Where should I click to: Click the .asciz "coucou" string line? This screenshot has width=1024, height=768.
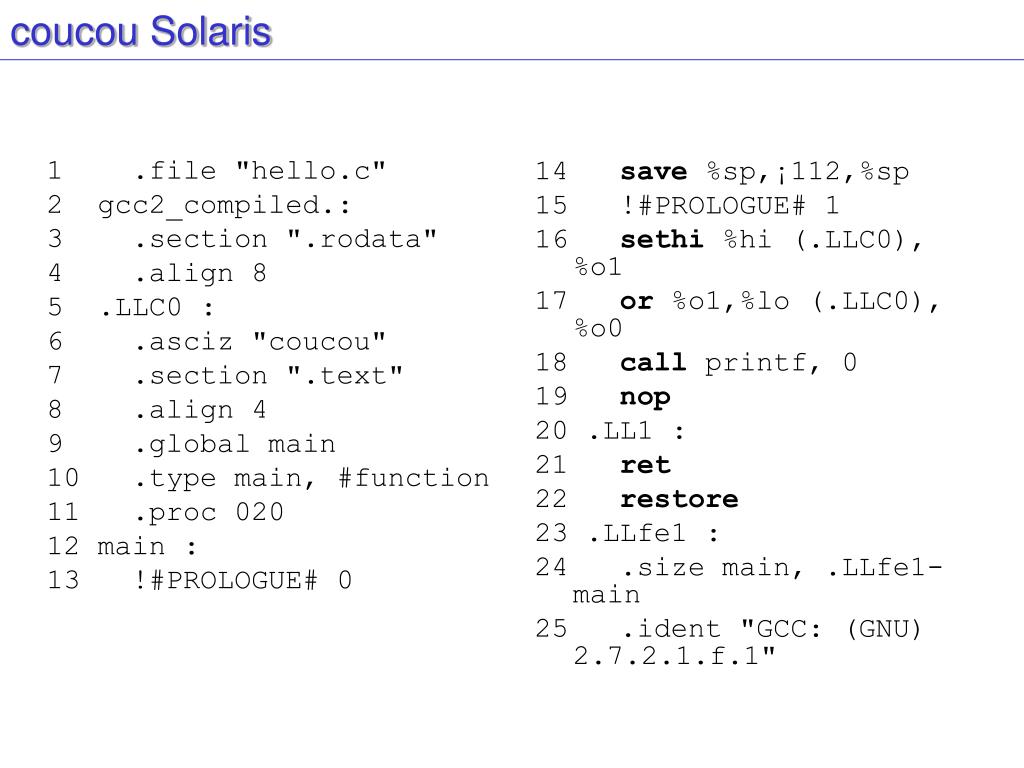(260, 342)
